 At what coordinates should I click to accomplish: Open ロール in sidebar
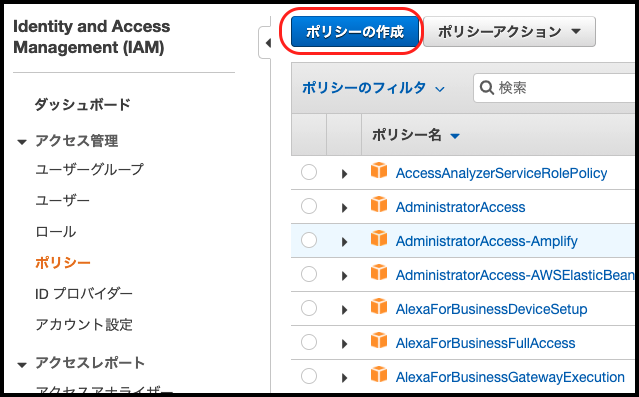click(56, 232)
